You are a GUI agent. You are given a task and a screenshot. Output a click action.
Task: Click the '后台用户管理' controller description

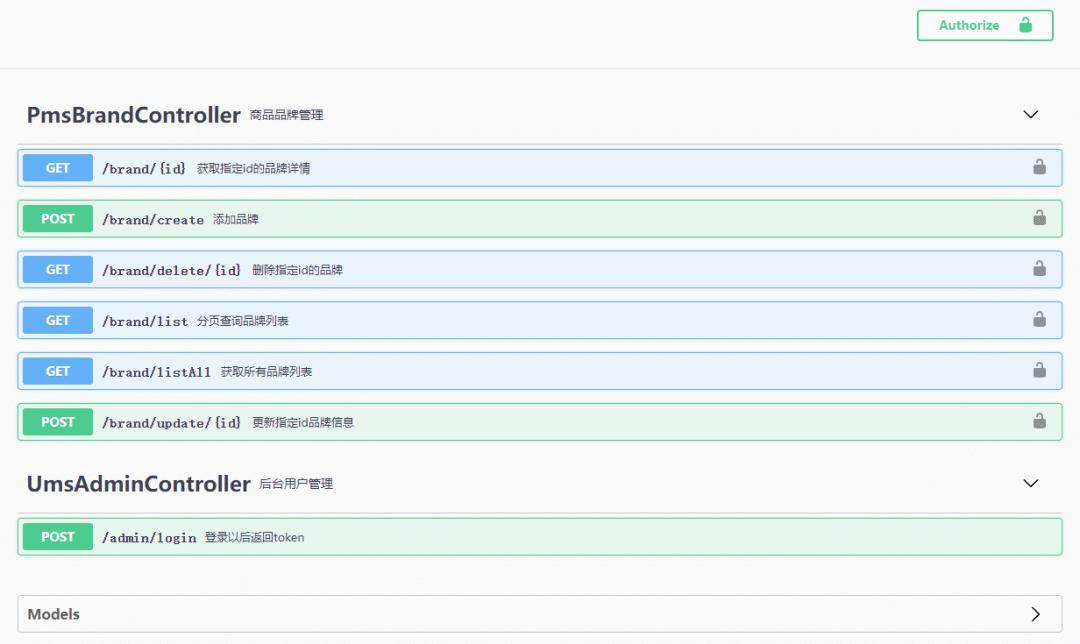pos(296,484)
